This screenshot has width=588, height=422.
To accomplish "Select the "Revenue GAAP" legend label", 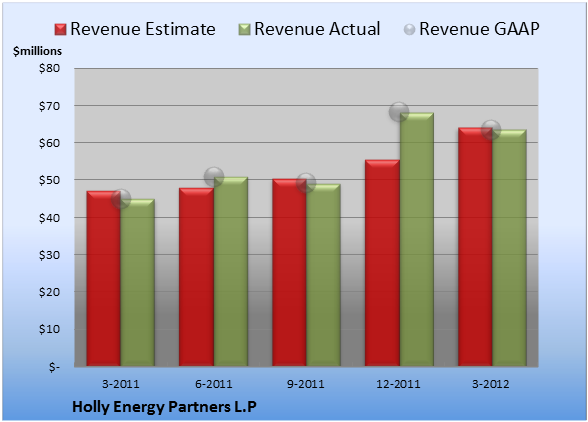I will click(480, 29).
